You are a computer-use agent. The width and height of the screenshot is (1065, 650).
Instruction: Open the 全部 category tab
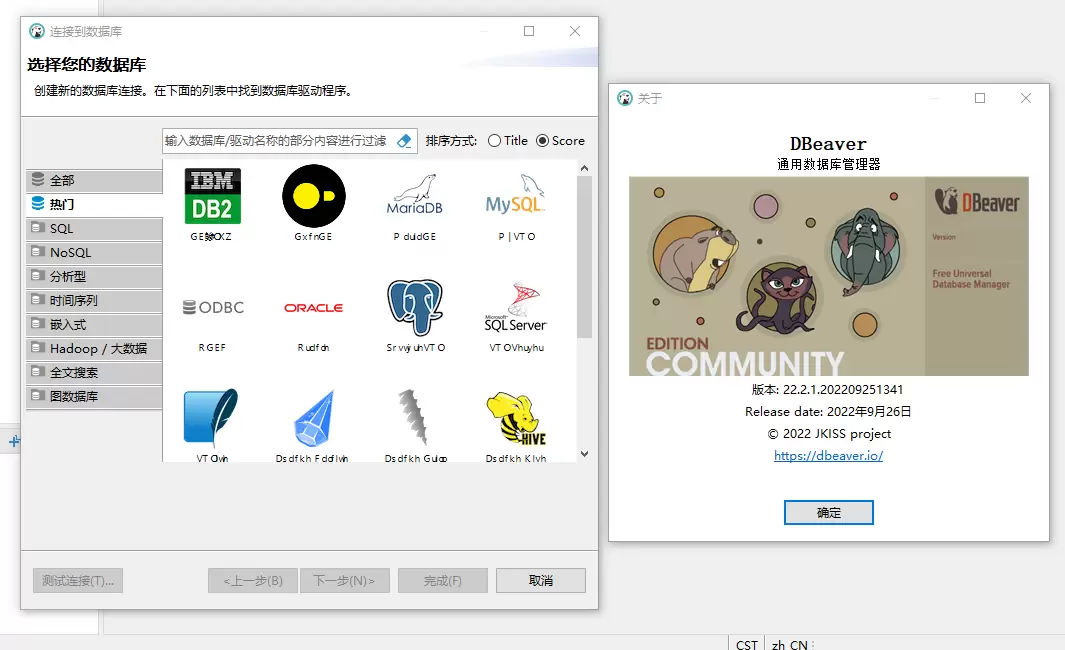(94, 180)
